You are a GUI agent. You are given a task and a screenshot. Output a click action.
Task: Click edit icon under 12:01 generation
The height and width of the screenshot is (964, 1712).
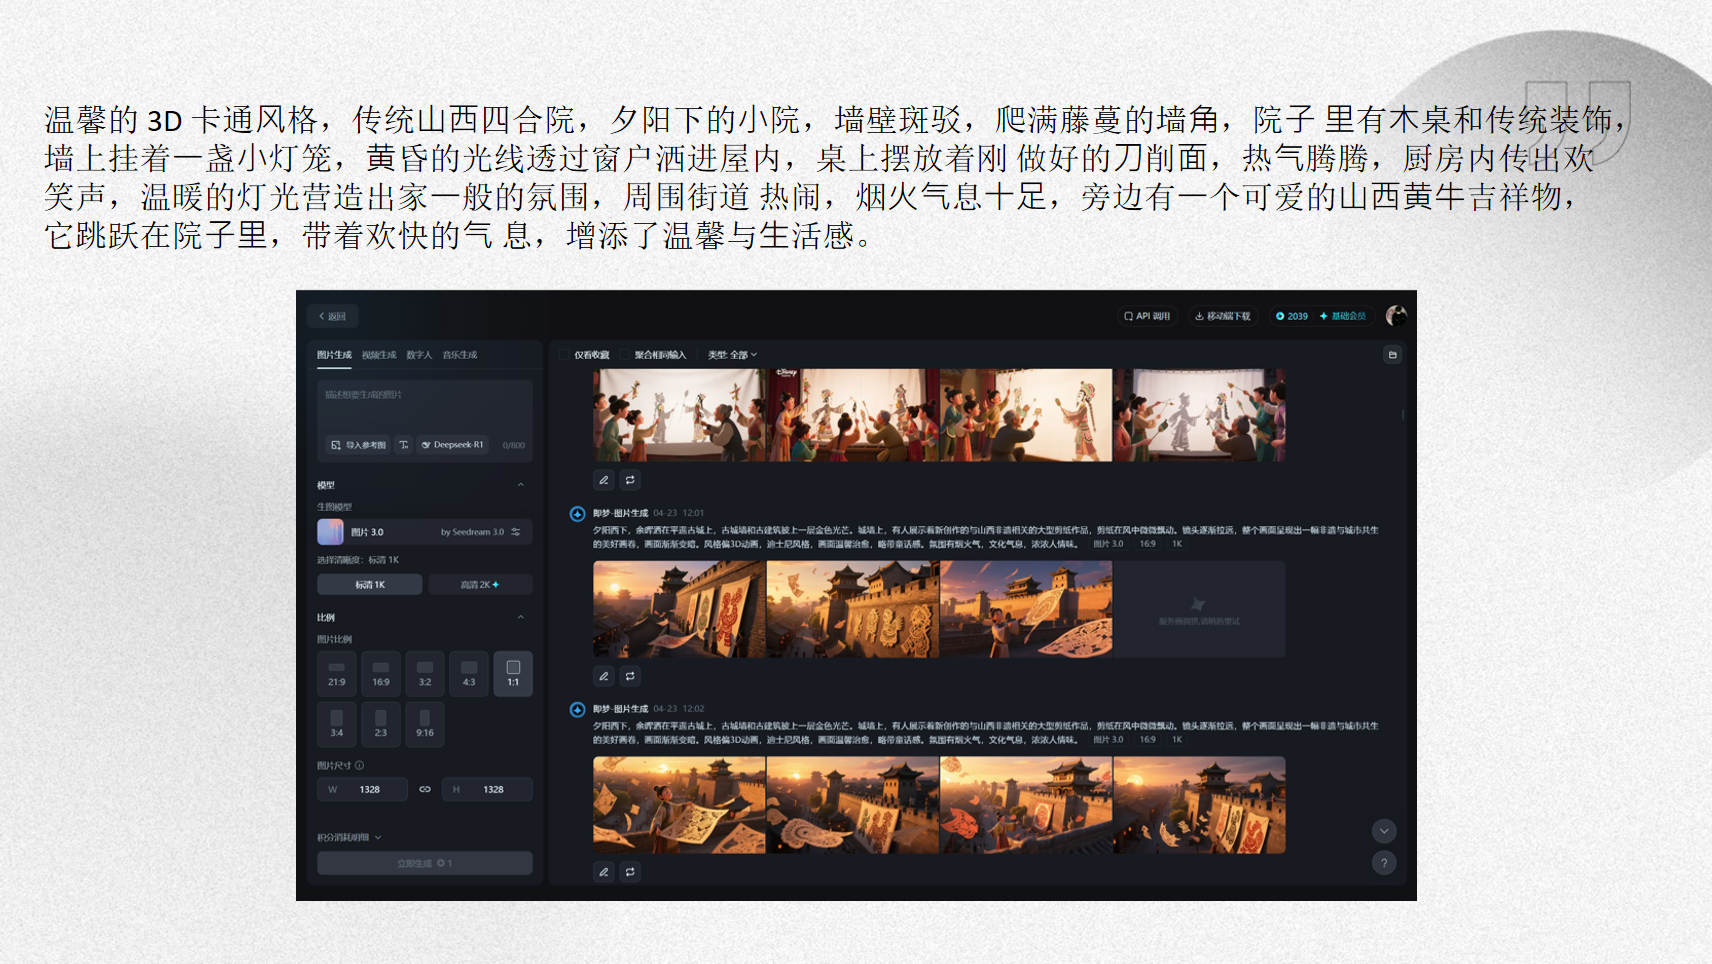tap(604, 676)
